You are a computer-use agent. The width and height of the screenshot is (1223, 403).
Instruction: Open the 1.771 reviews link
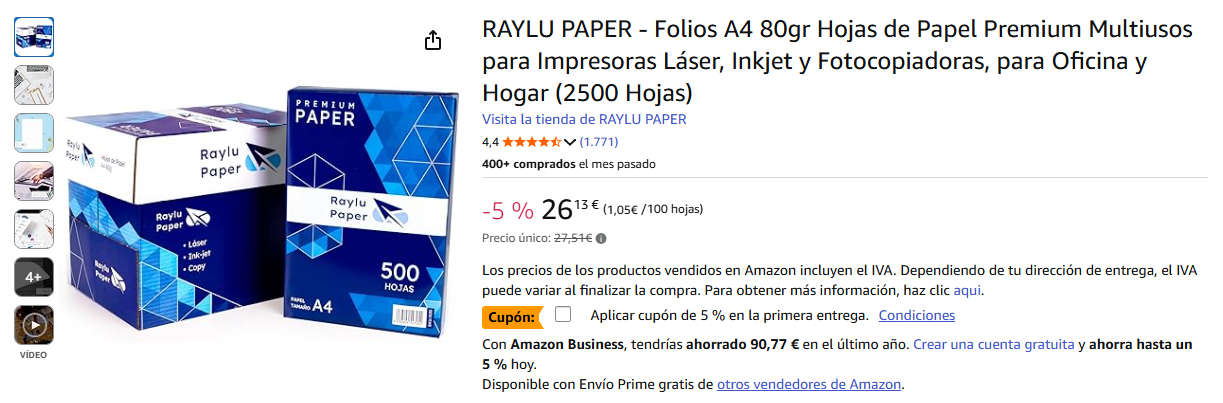[x=599, y=142]
